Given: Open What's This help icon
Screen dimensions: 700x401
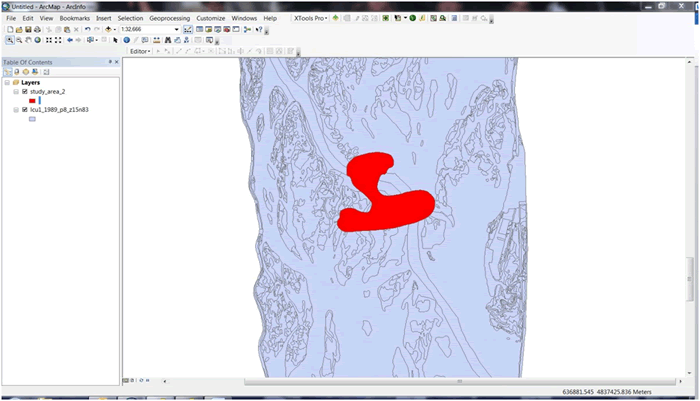Looking at the screenshot, I should tap(259, 29).
